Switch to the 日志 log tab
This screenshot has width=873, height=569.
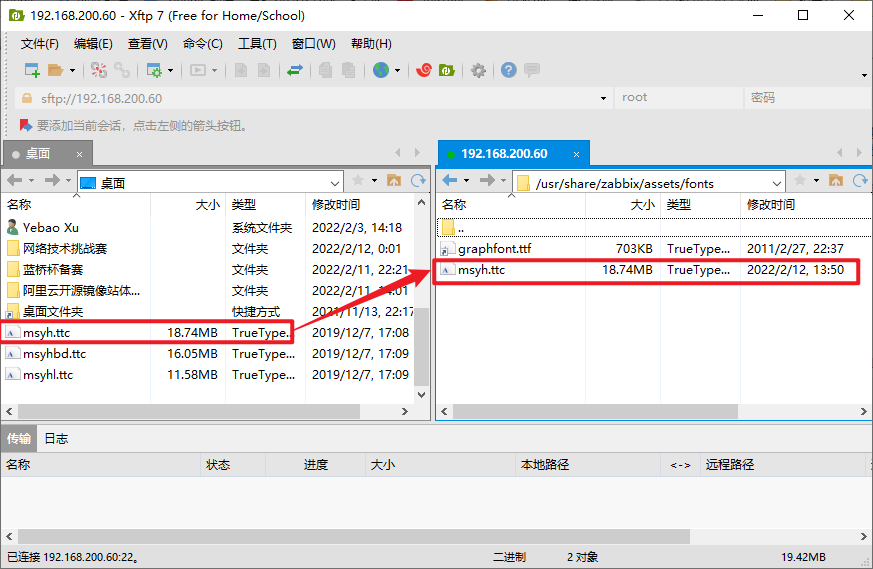tap(56, 439)
